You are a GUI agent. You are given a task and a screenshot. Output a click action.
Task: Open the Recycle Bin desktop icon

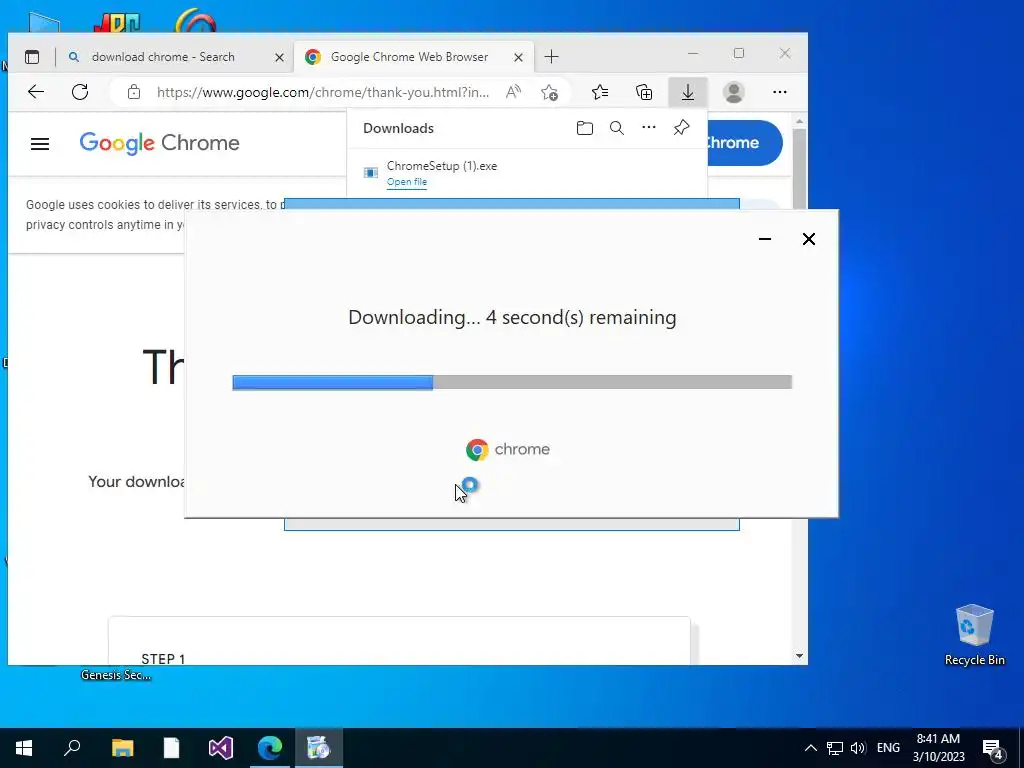tap(974, 635)
